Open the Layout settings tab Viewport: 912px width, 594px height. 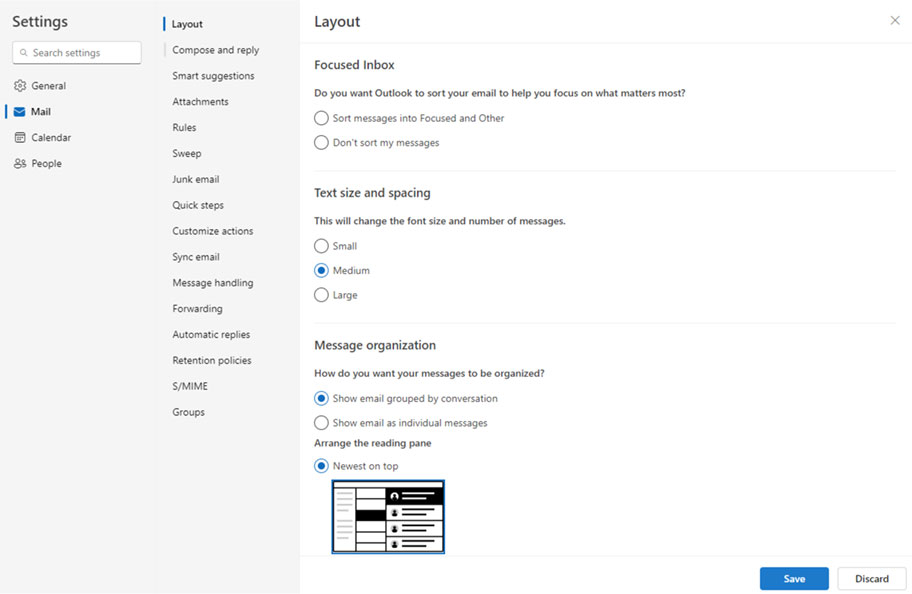point(187,24)
